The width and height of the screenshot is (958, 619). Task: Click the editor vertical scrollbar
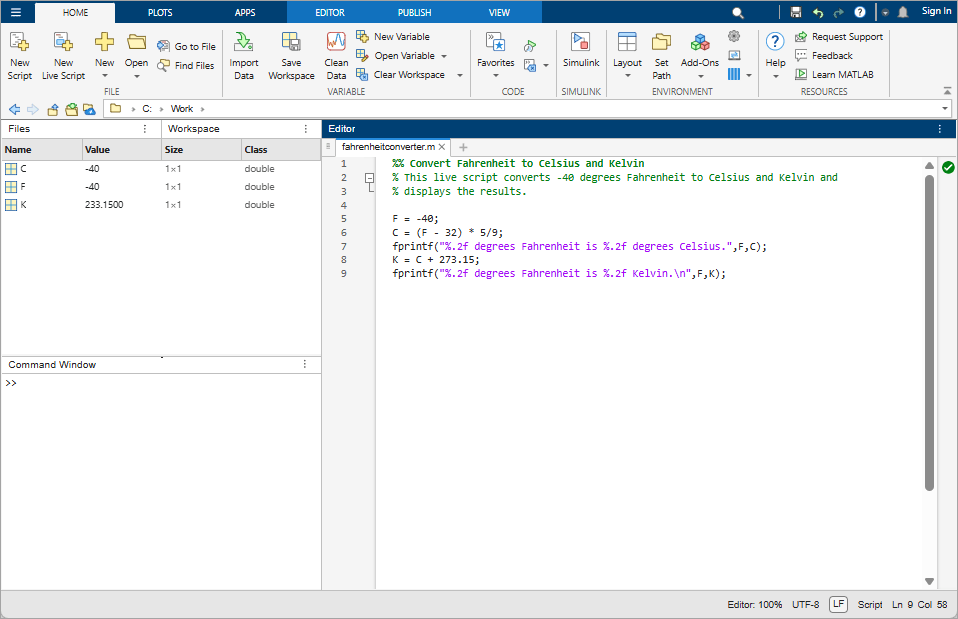[x=929, y=333]
